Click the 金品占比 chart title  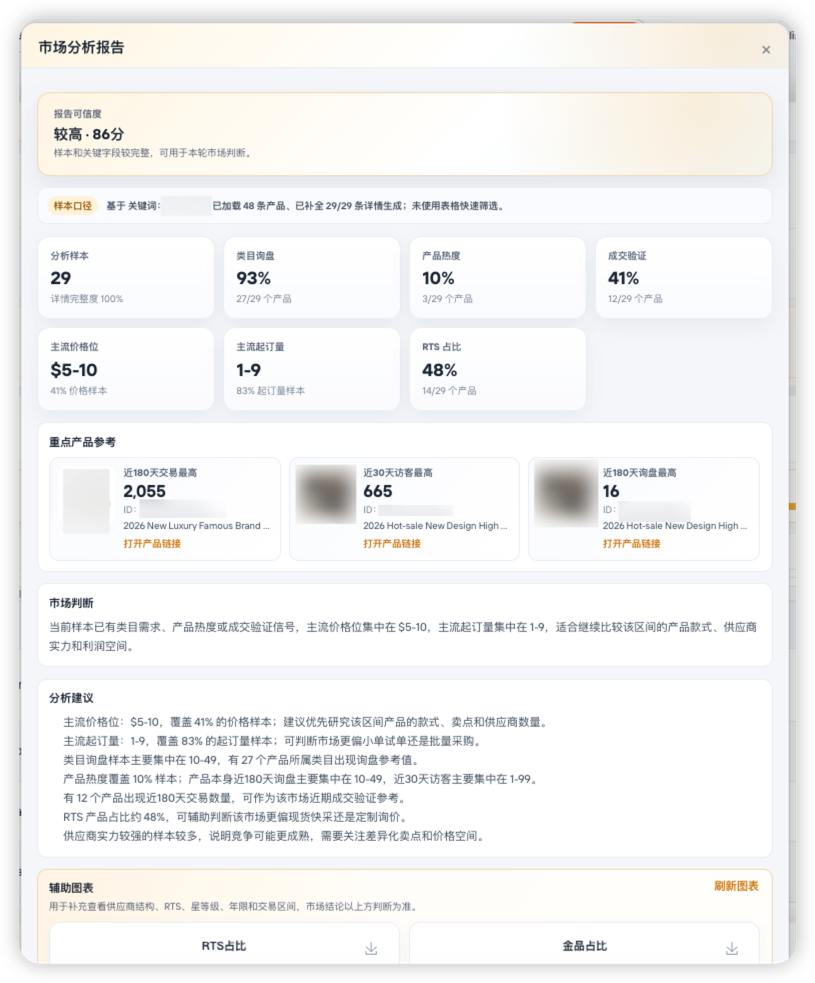(584, 946)
